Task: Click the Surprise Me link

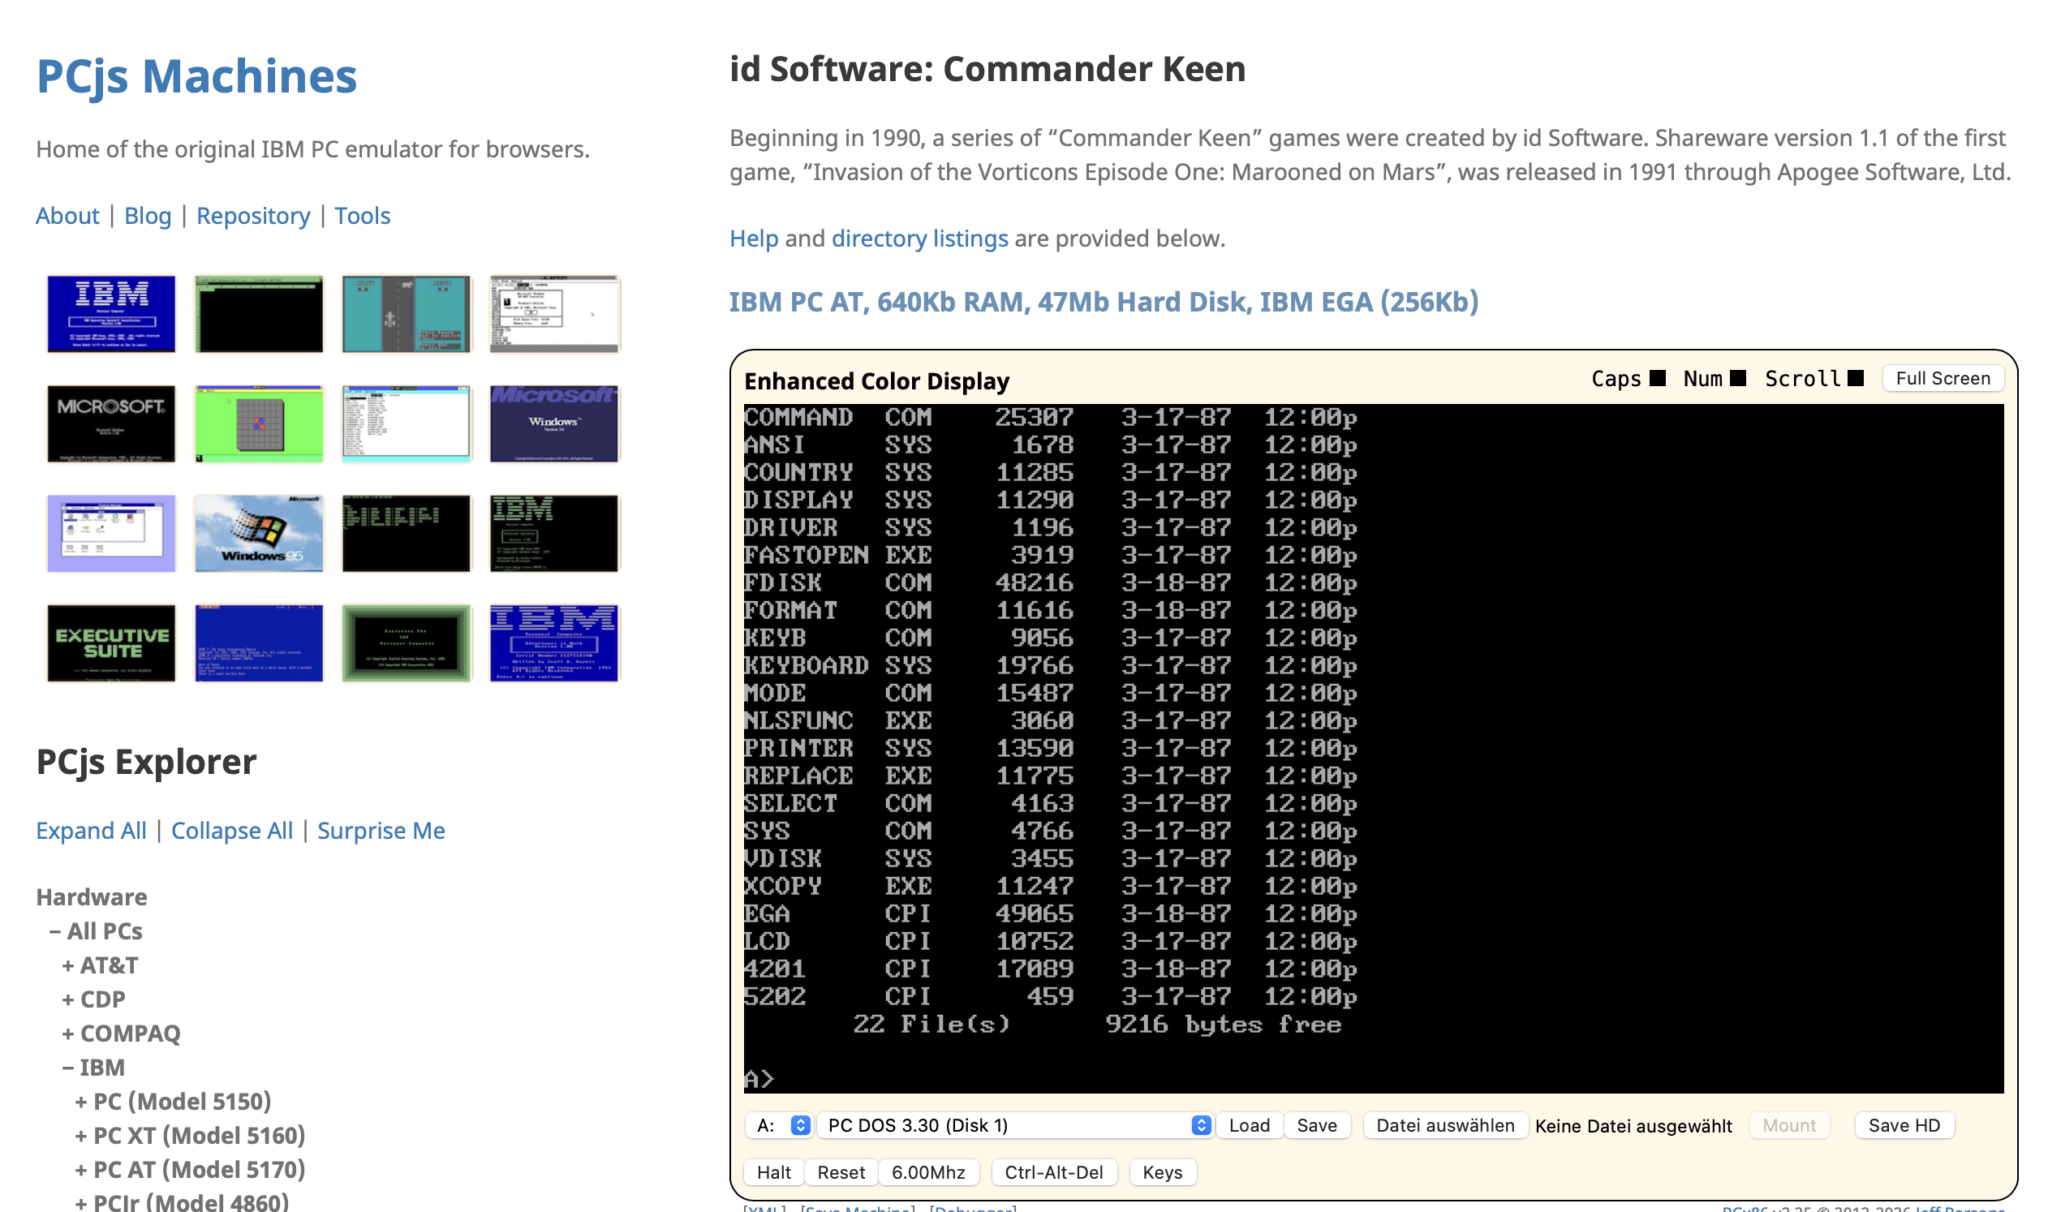Action: [x=381, y=831]
